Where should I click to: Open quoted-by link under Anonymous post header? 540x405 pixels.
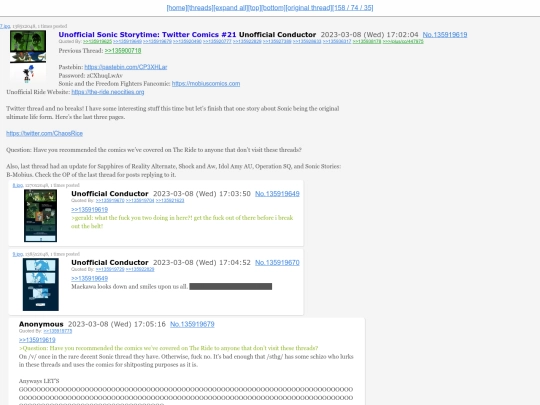click(58, 331)
